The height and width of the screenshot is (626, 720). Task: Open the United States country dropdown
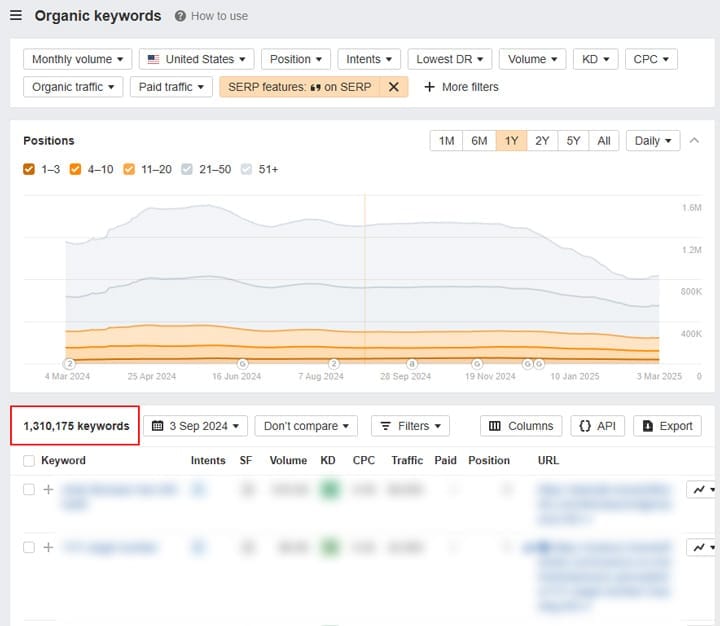[x=197, y=59]
